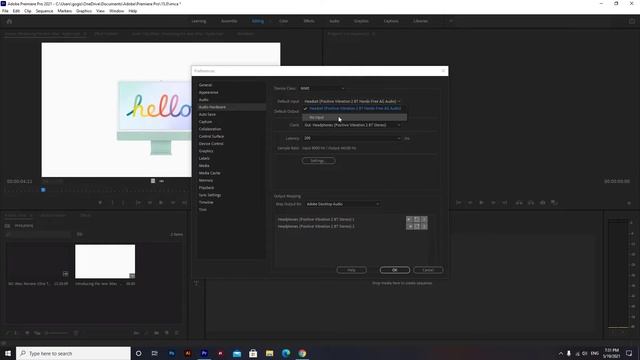
Task: Close the Preferences dialog with X
Action: [x=443, y=71]
